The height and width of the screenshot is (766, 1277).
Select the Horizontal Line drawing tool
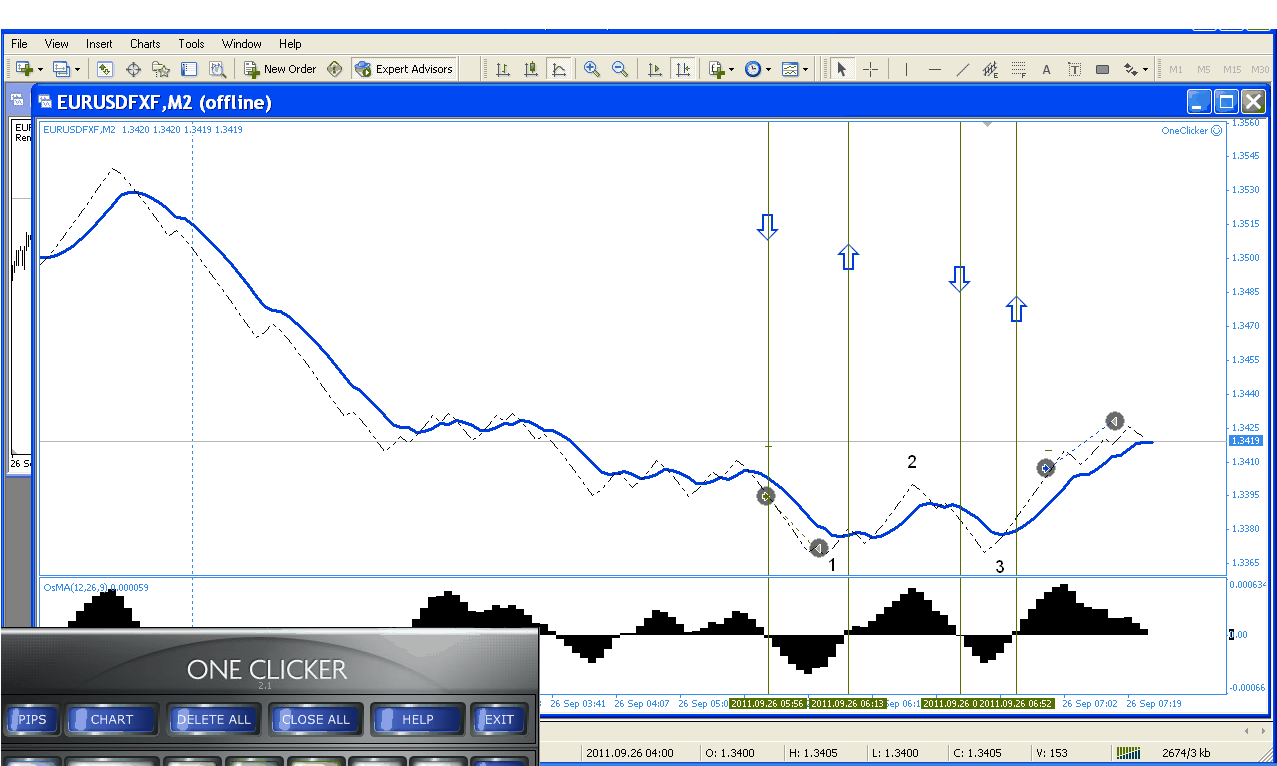[934, 69]
